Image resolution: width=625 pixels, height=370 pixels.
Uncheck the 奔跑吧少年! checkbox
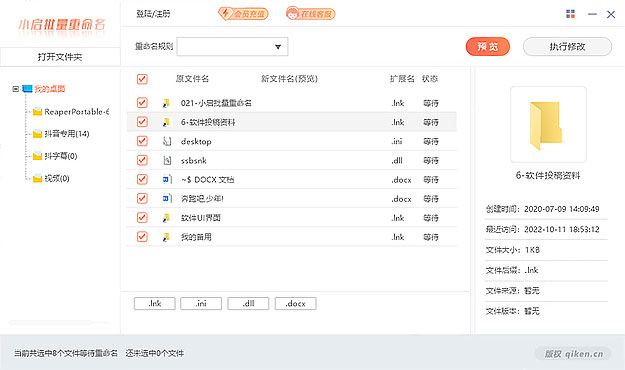(142, 199)
